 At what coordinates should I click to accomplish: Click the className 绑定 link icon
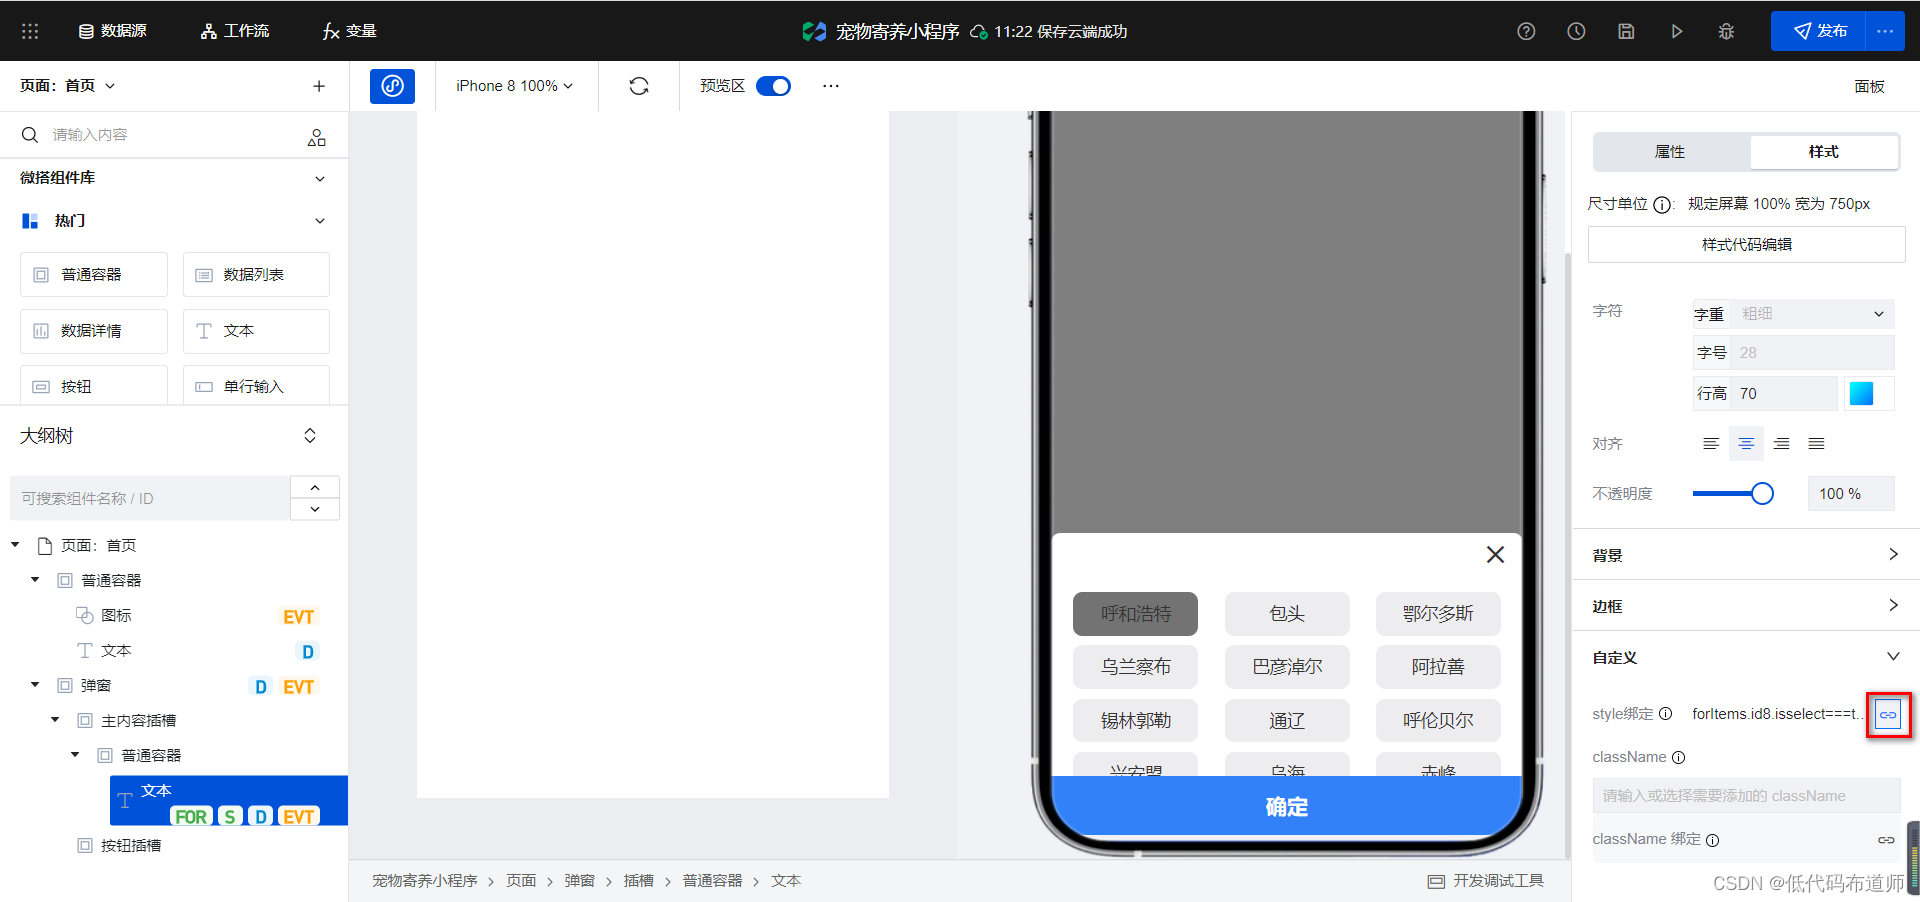(x=1886, y=840)
